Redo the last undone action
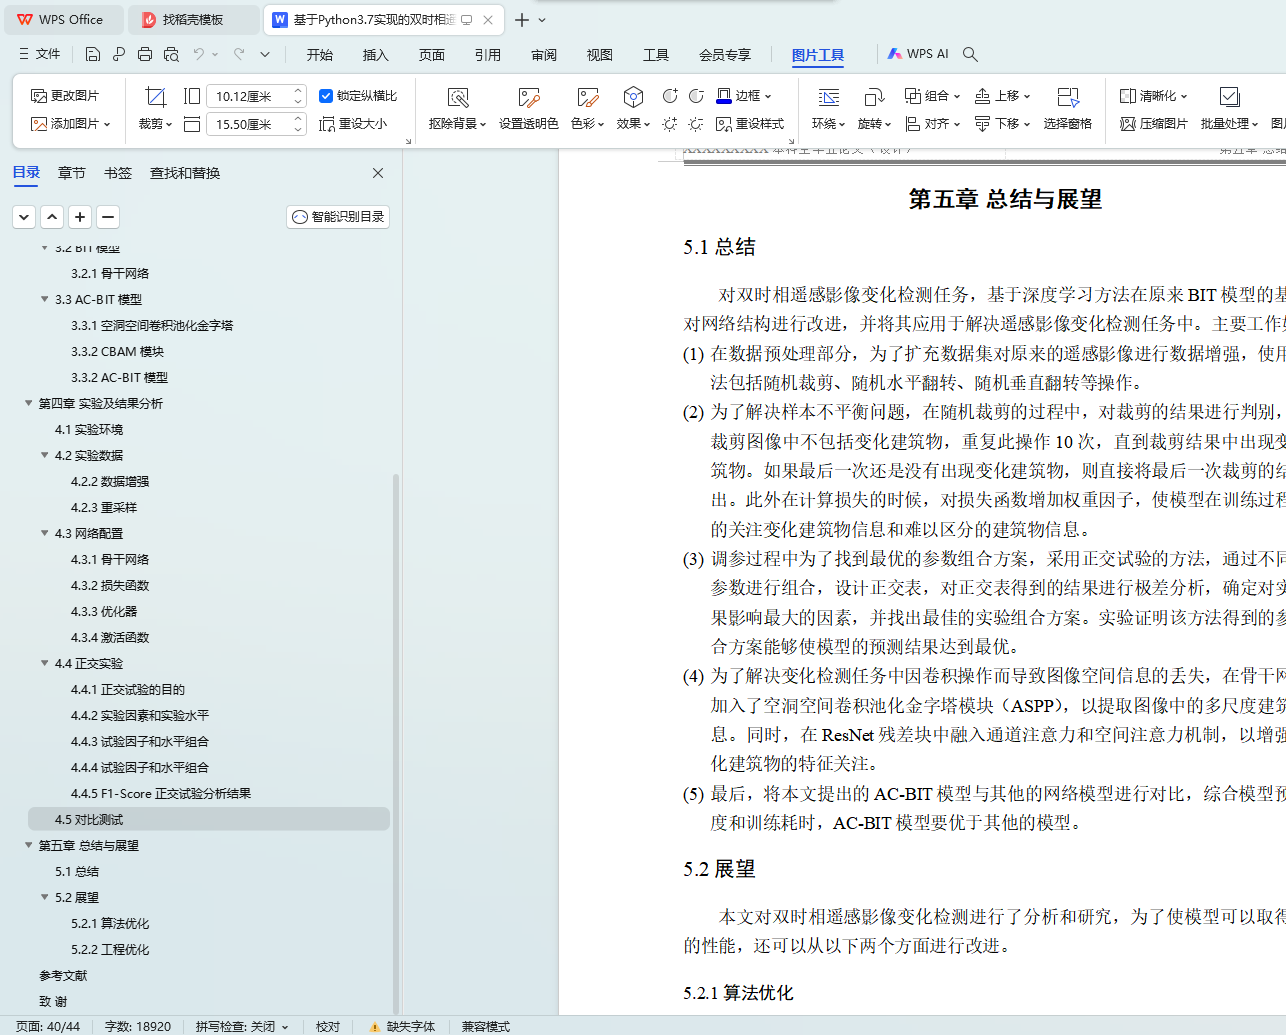Screen dimensions: 1286x1035 click(x=239, y=54)
